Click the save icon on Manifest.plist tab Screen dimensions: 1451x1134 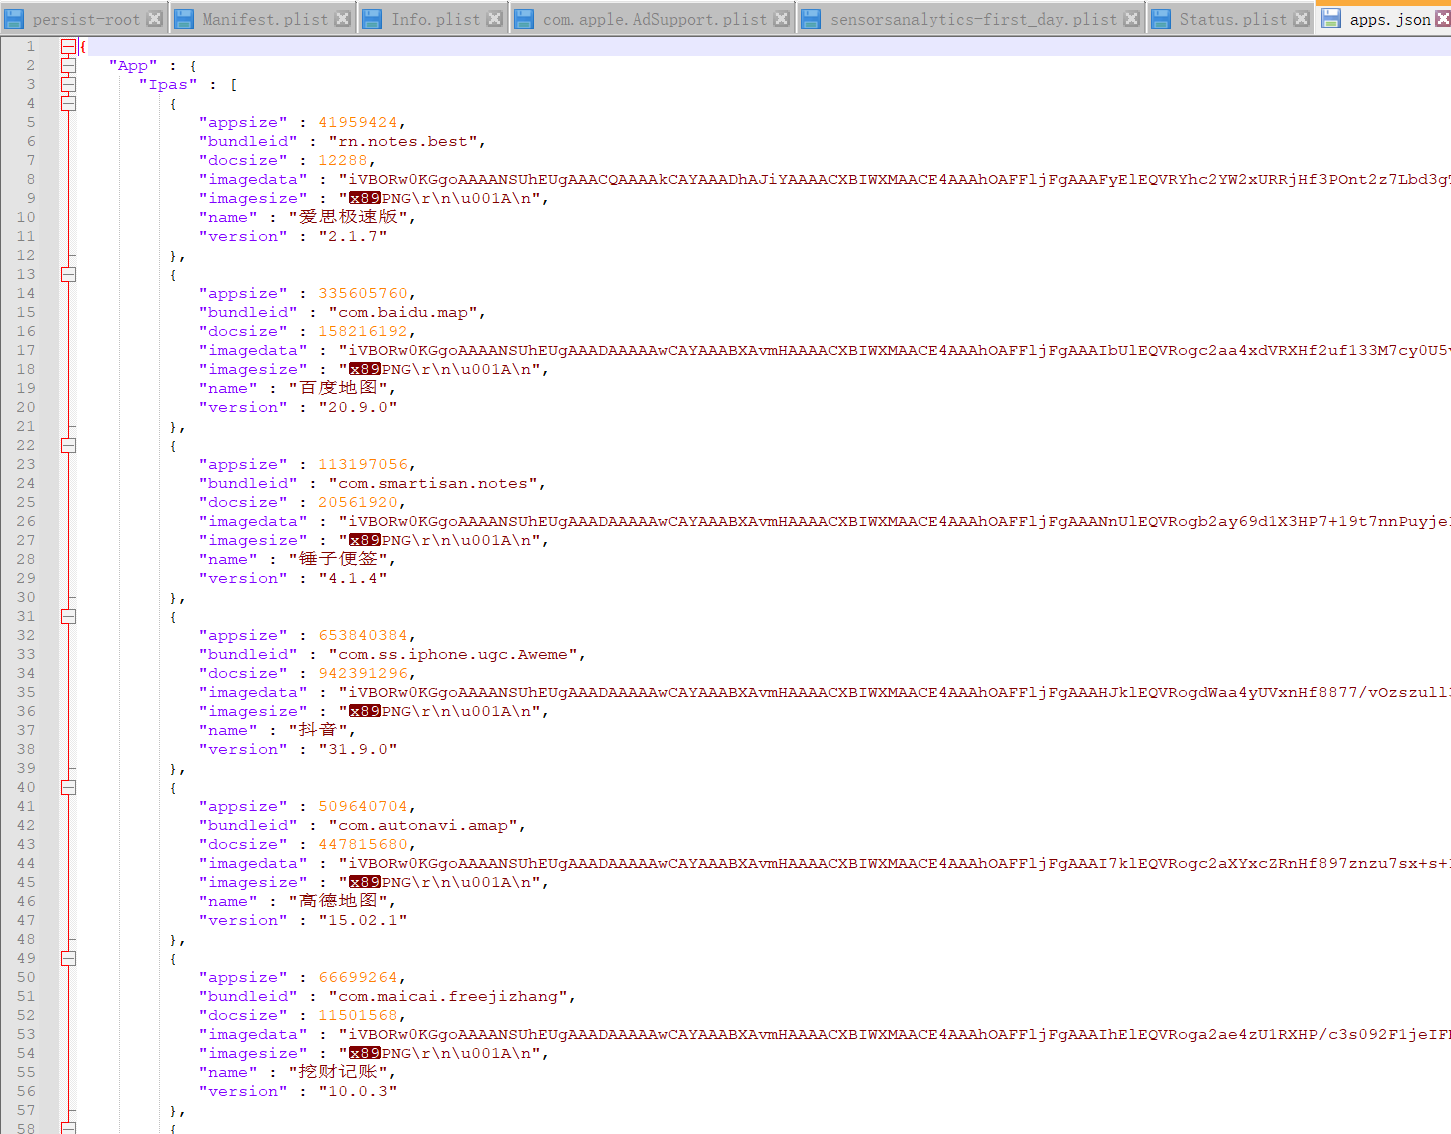click(184, 18)
